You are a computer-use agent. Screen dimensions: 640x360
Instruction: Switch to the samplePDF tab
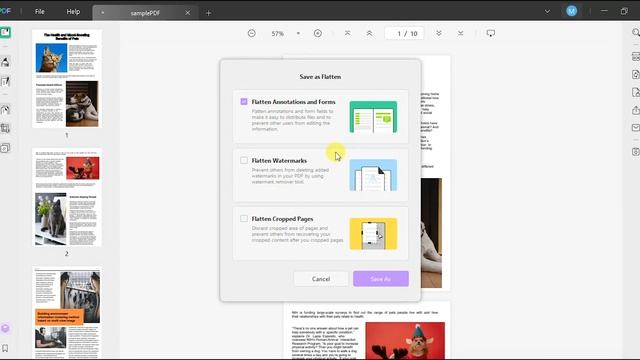[145, 13]
